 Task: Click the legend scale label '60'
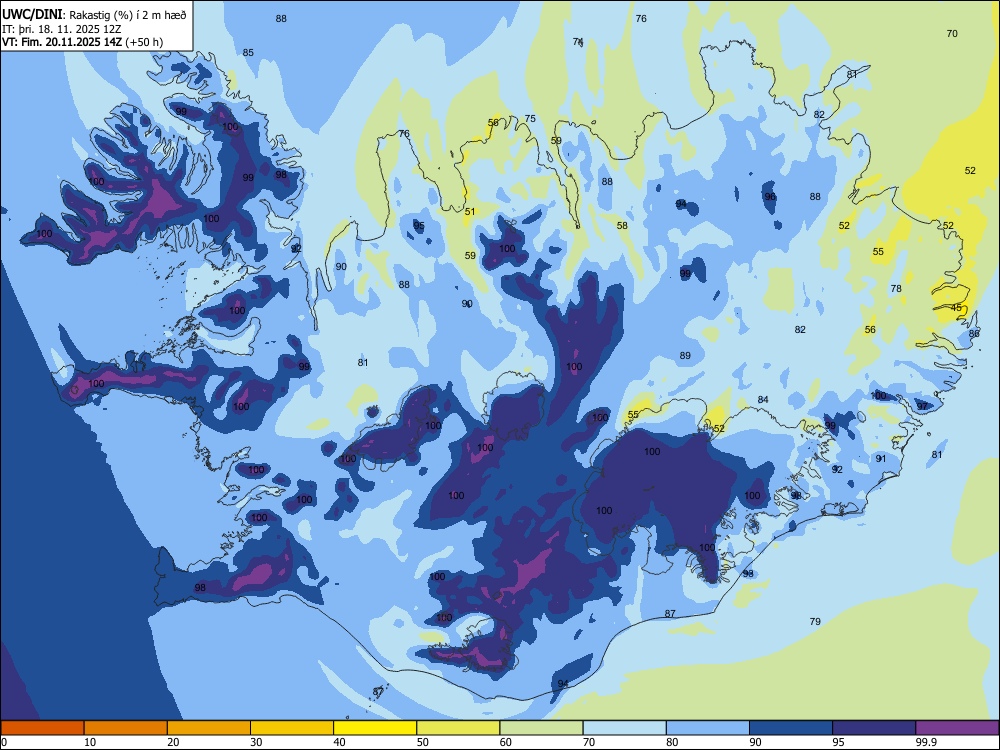(506, 742)
